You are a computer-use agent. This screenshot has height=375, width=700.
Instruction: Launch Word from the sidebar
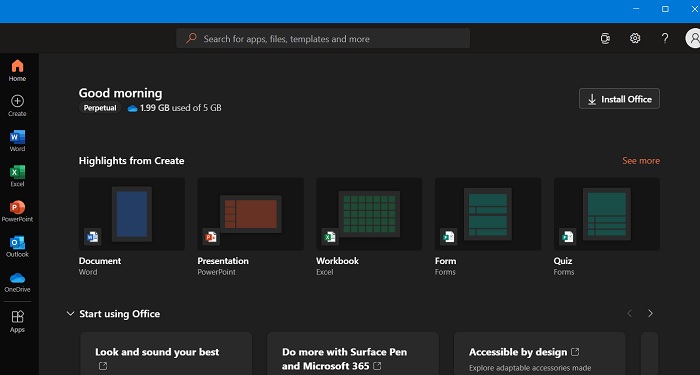(17, 141)
